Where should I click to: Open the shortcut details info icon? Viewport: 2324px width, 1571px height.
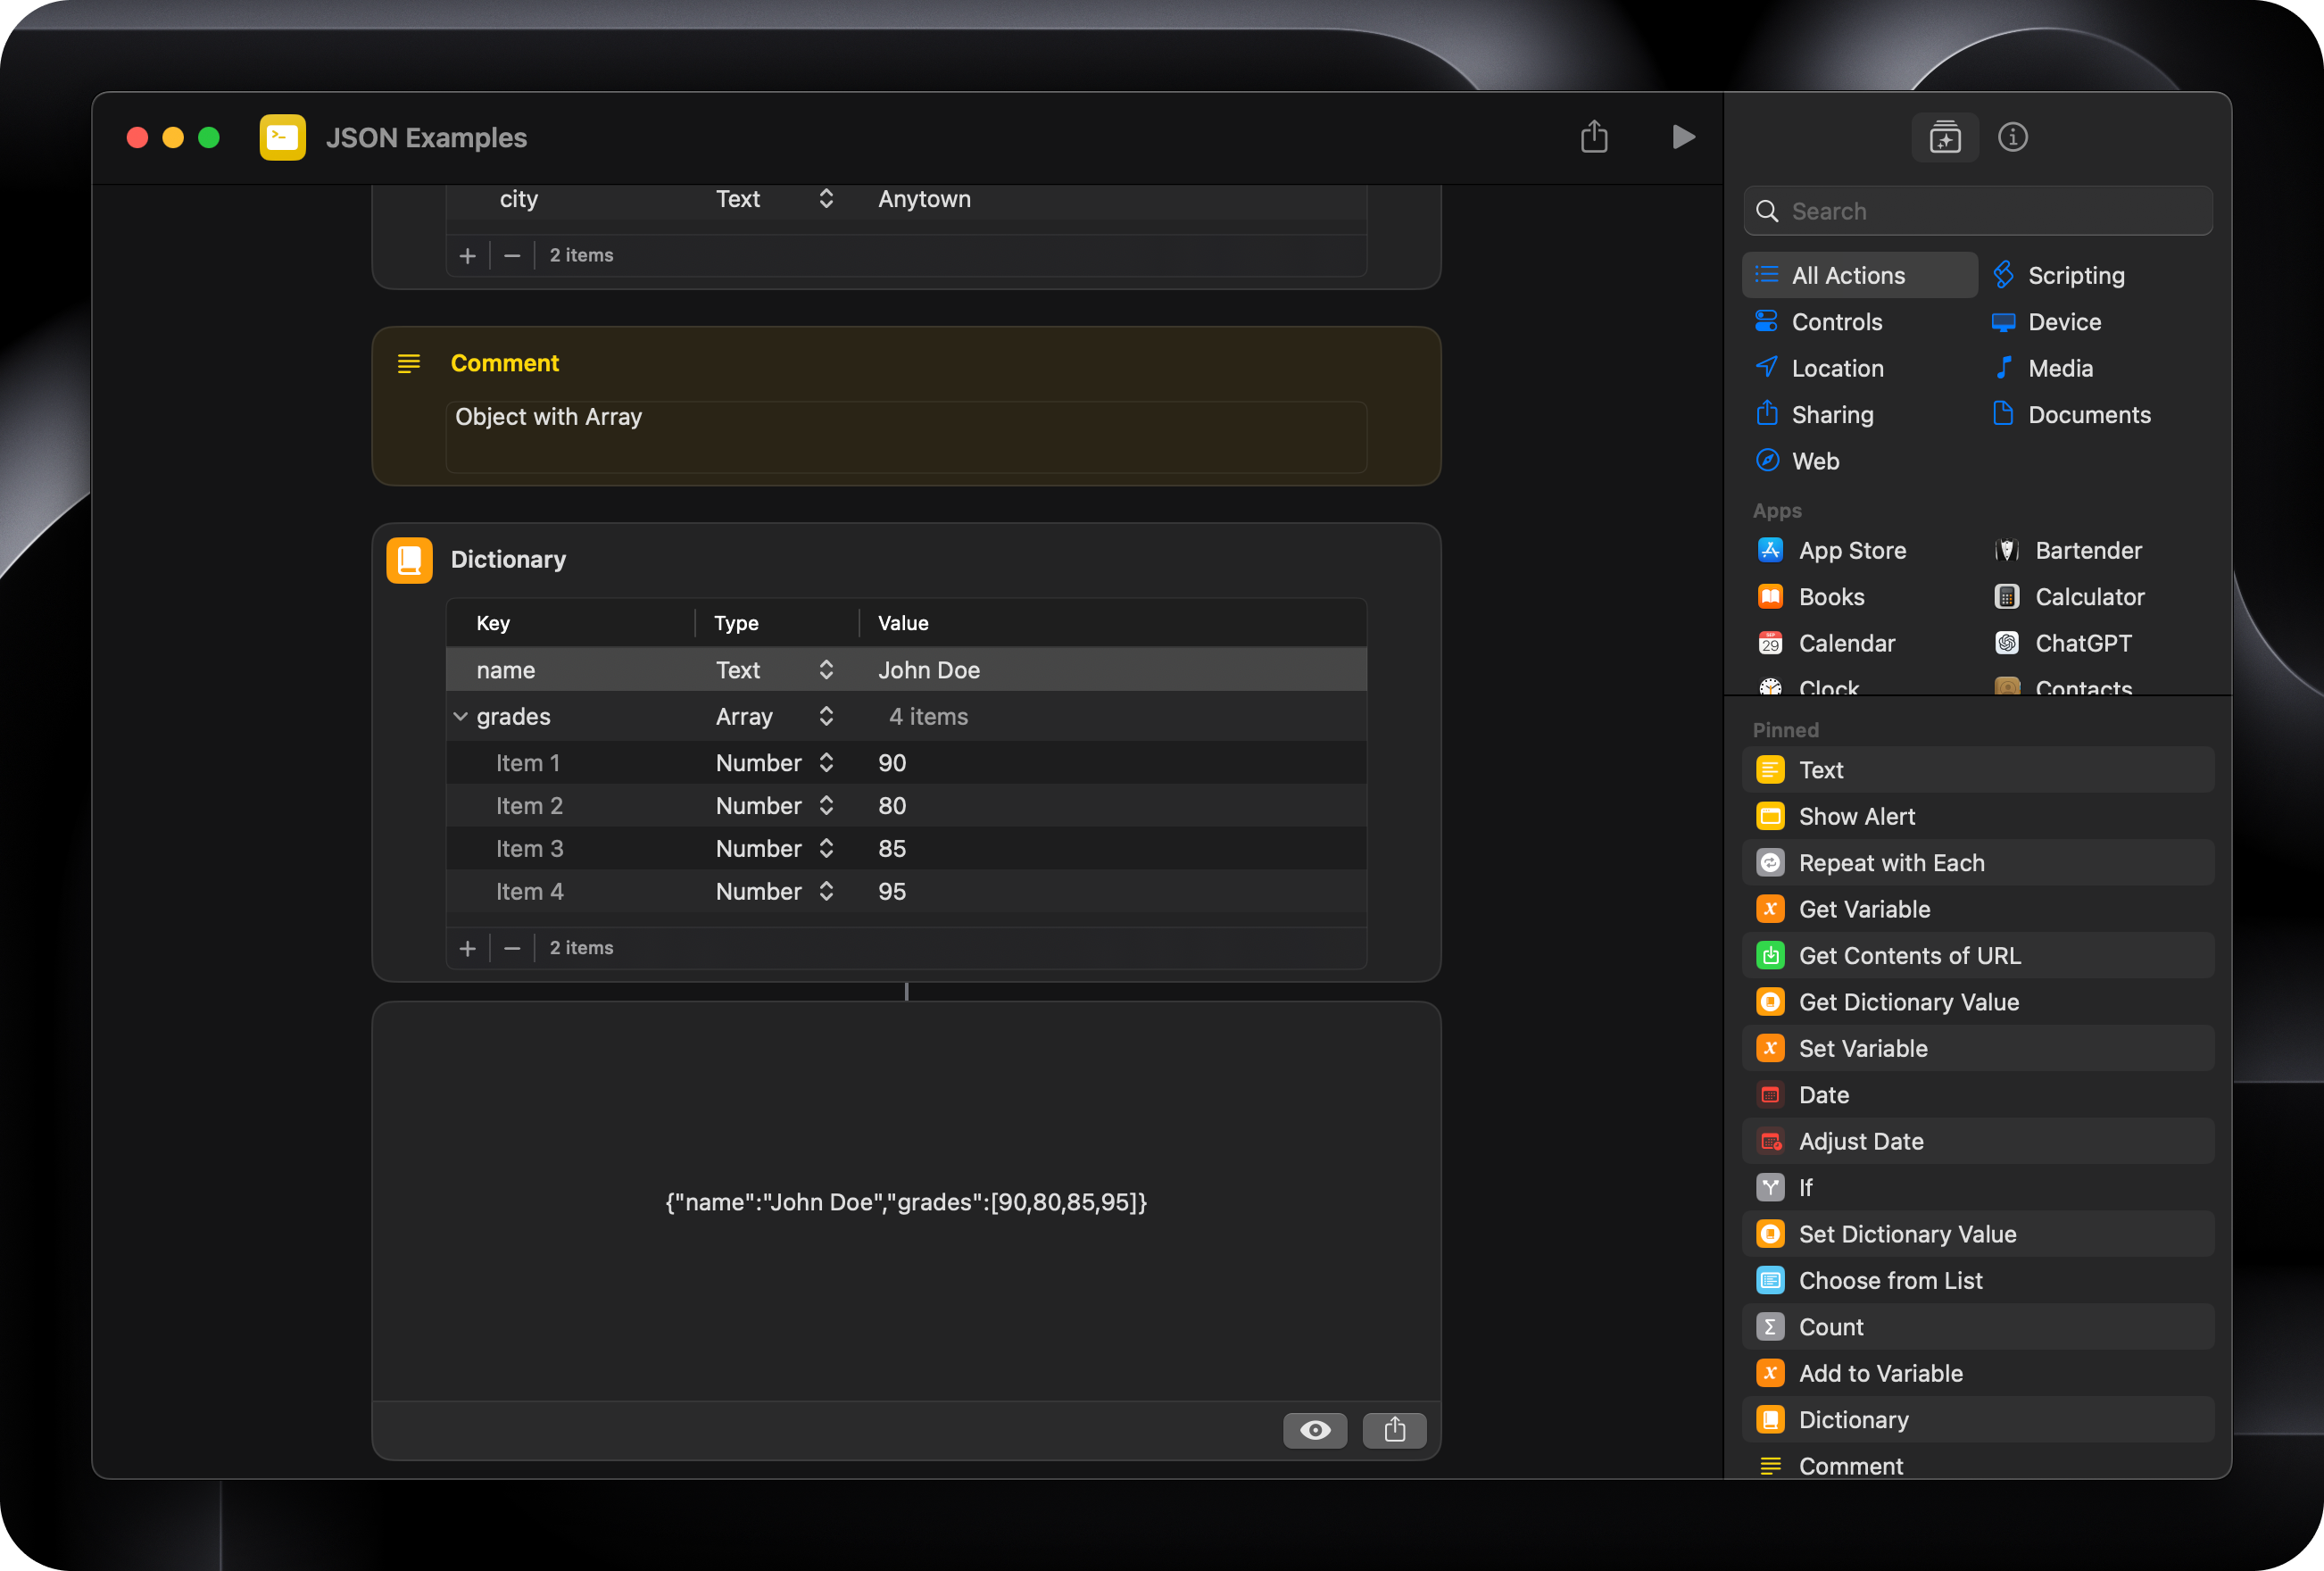pos(2012,137)
